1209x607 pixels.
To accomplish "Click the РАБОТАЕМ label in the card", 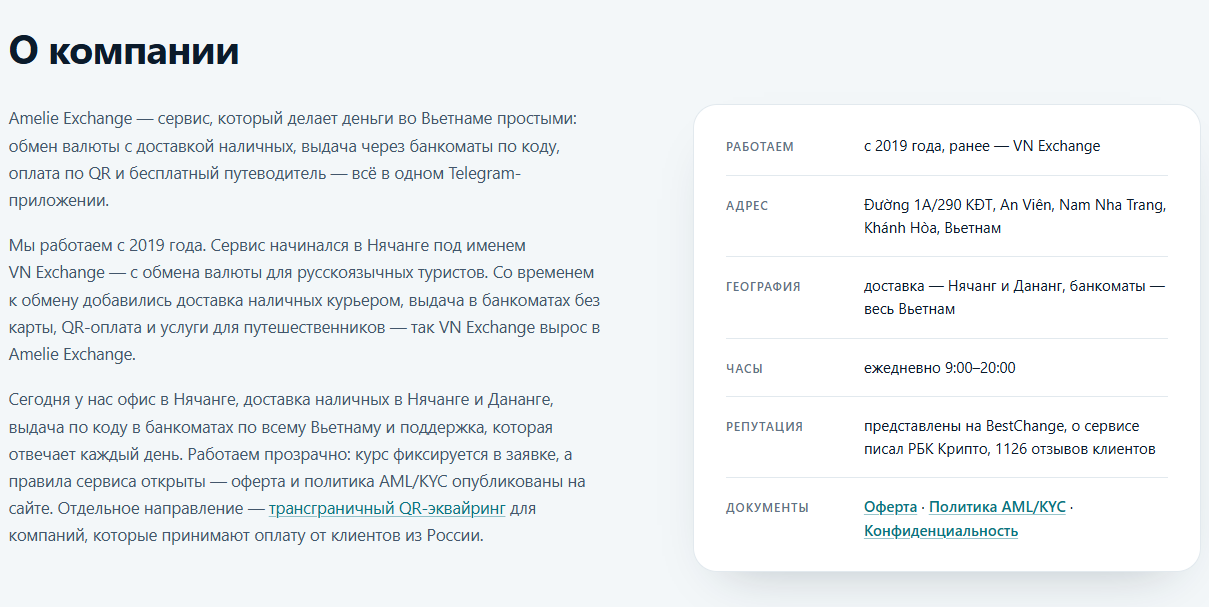I will tap(760, 147).
